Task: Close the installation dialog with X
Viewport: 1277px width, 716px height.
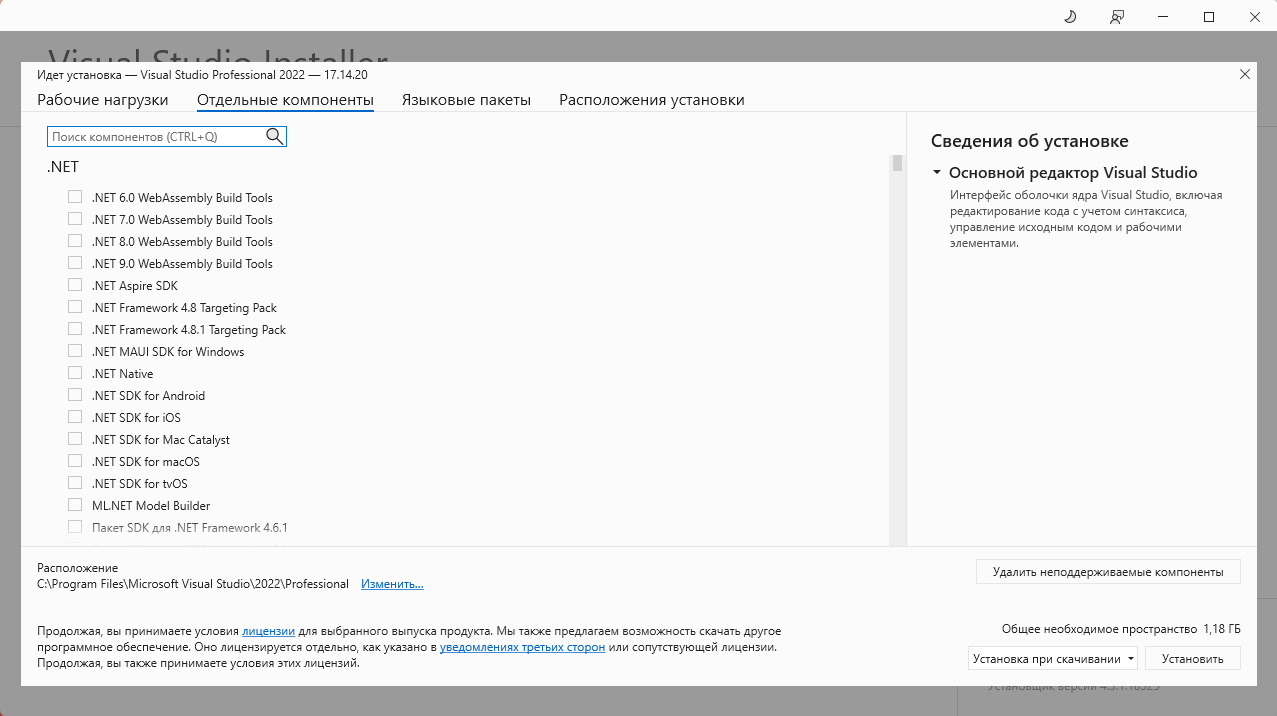Action: click(x=1245, y=74)
